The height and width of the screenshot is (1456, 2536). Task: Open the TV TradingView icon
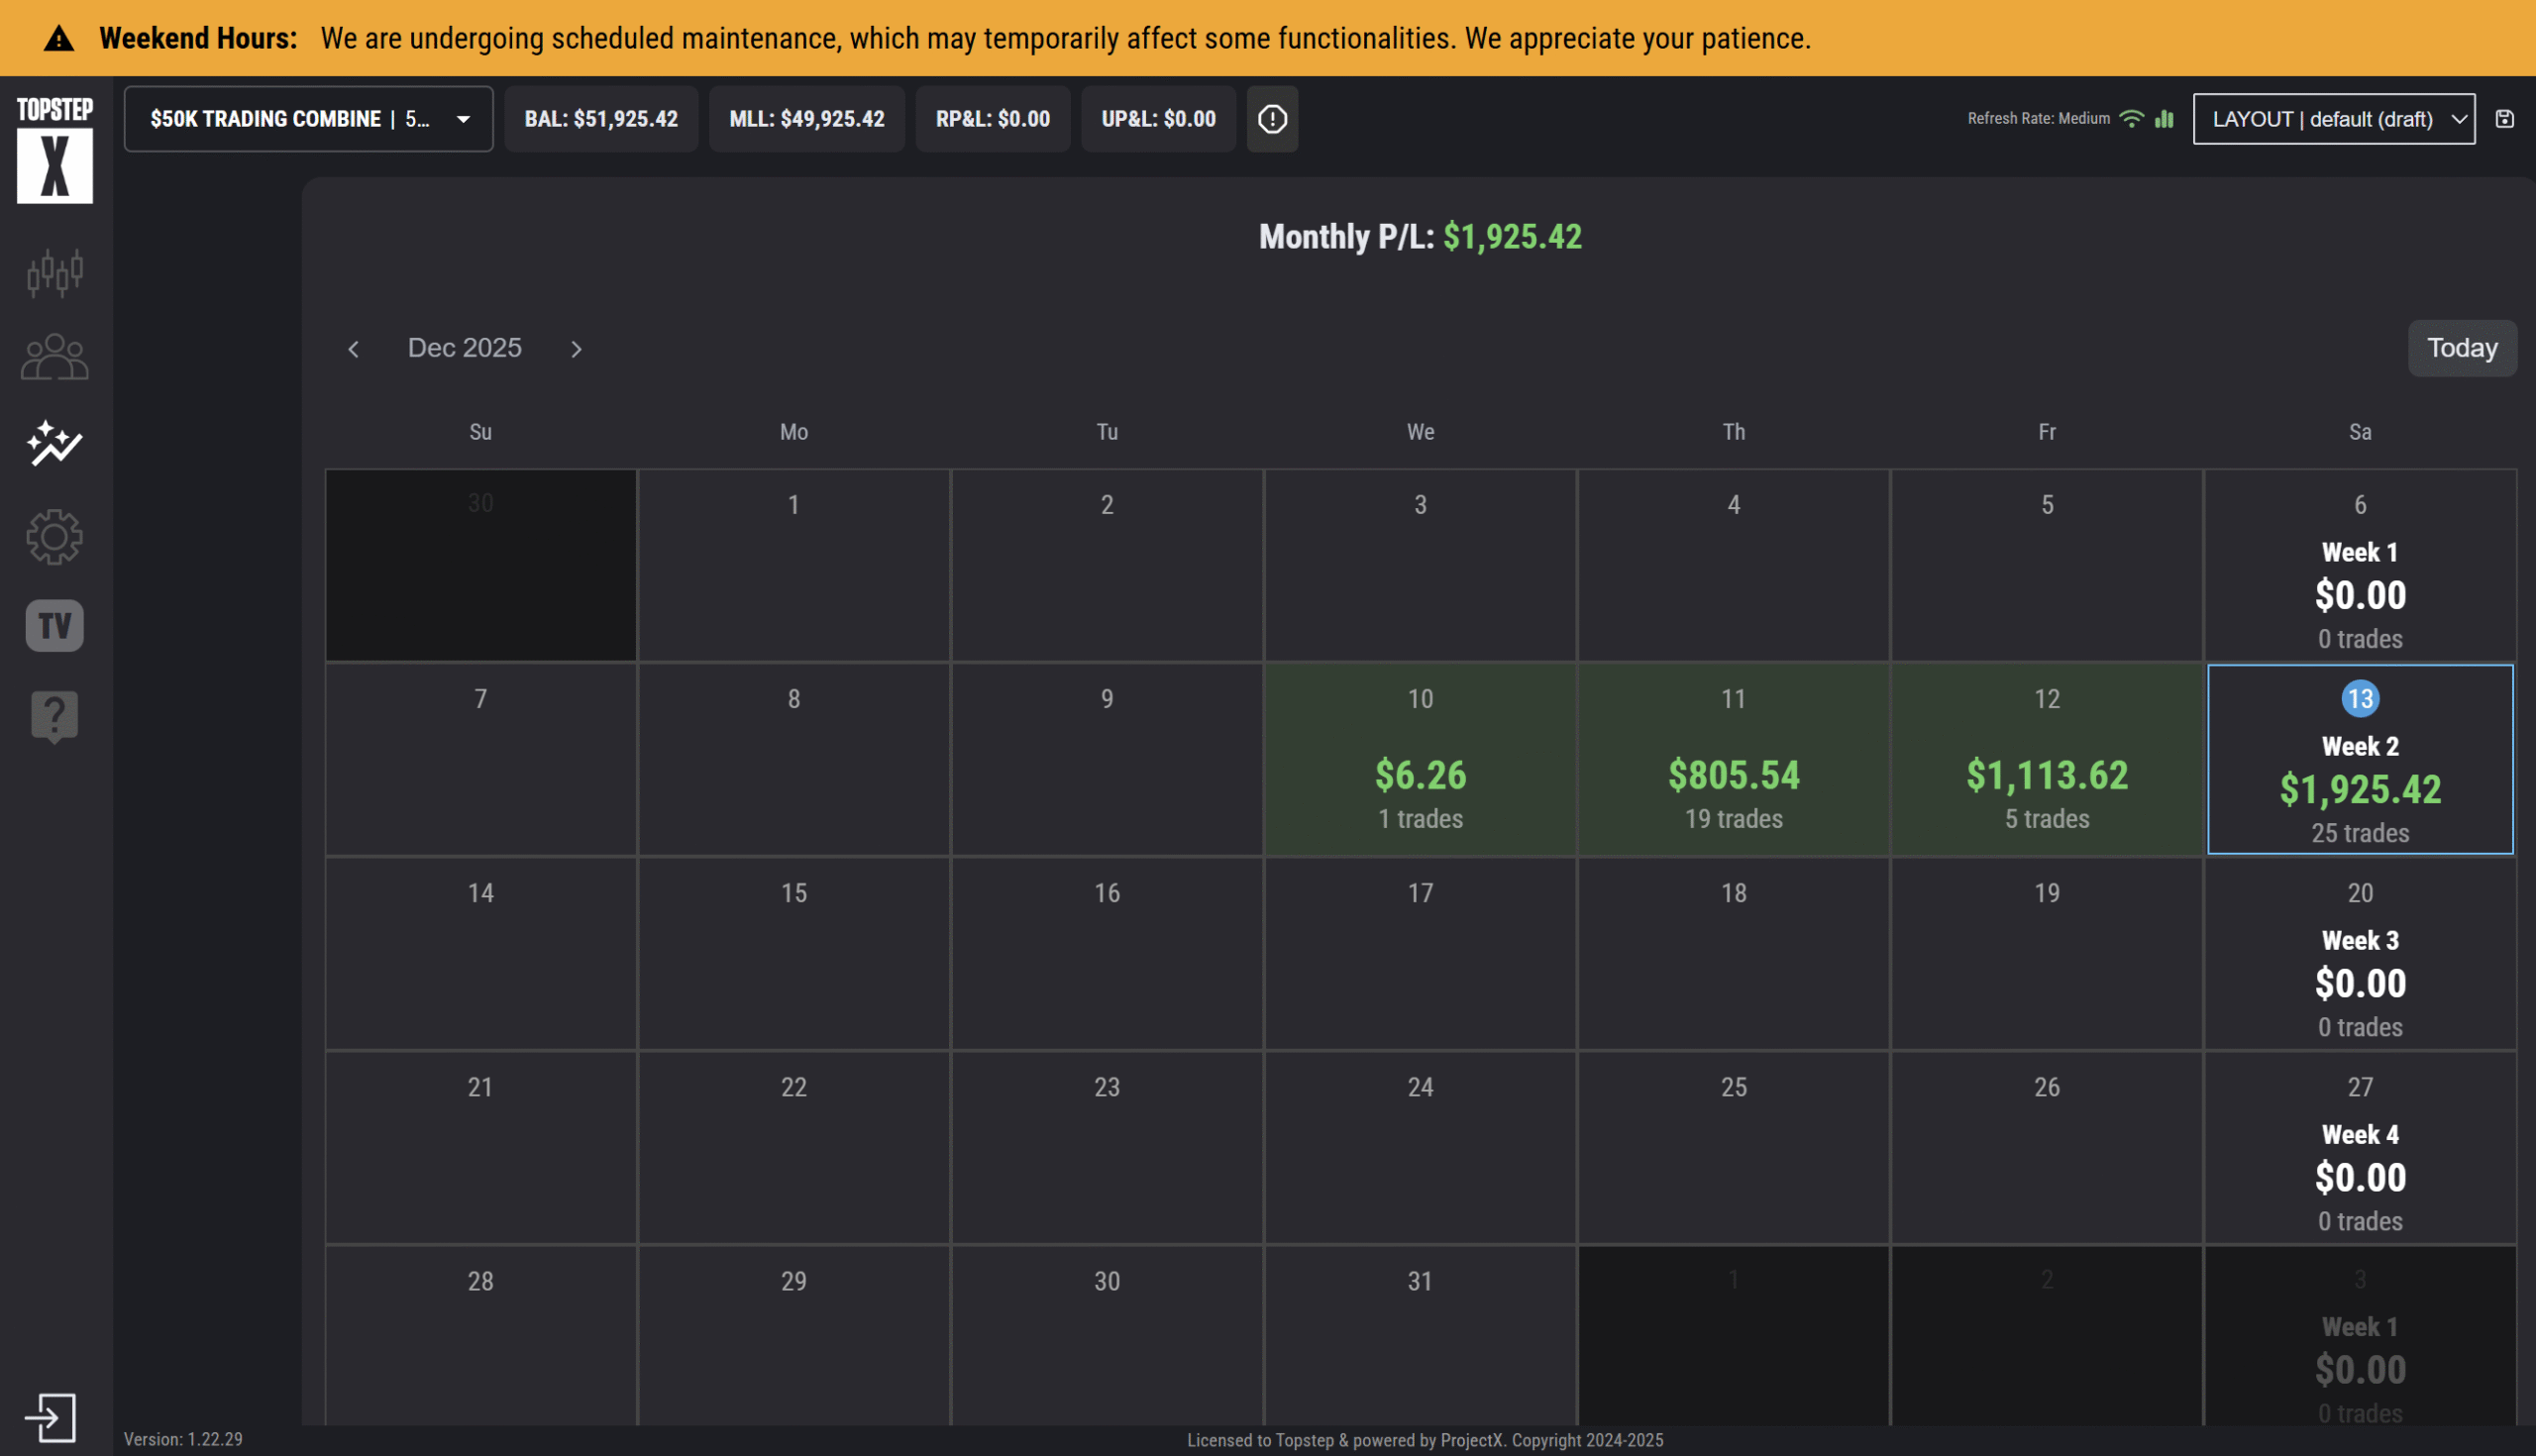click(54, 626)
